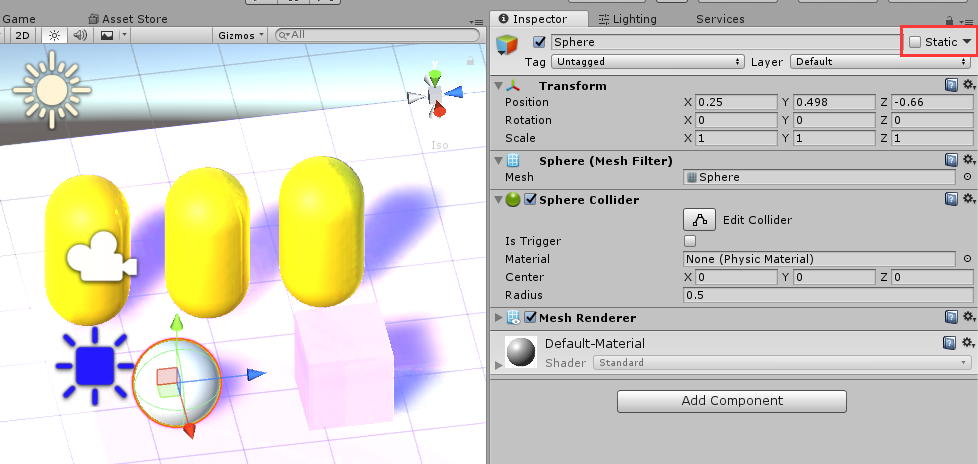978x464 pixels.
Task: Open Asset Store tab
Action: tap(128, 19)
